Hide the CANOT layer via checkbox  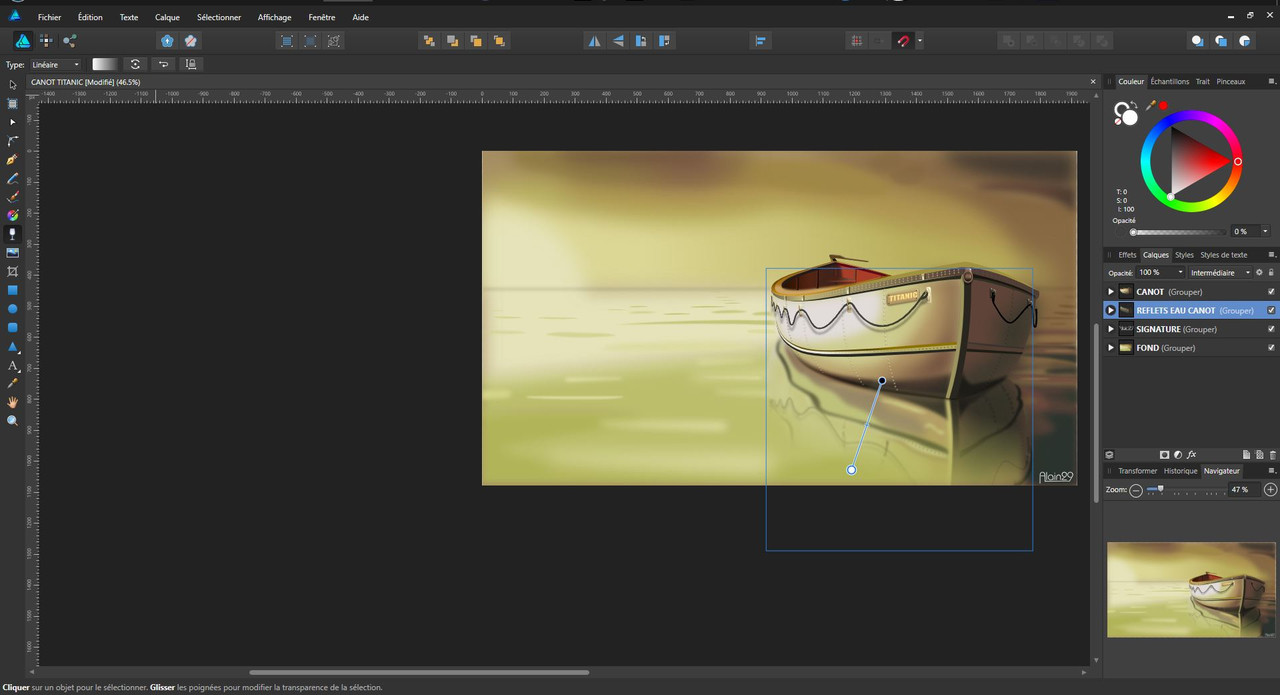1271,292
